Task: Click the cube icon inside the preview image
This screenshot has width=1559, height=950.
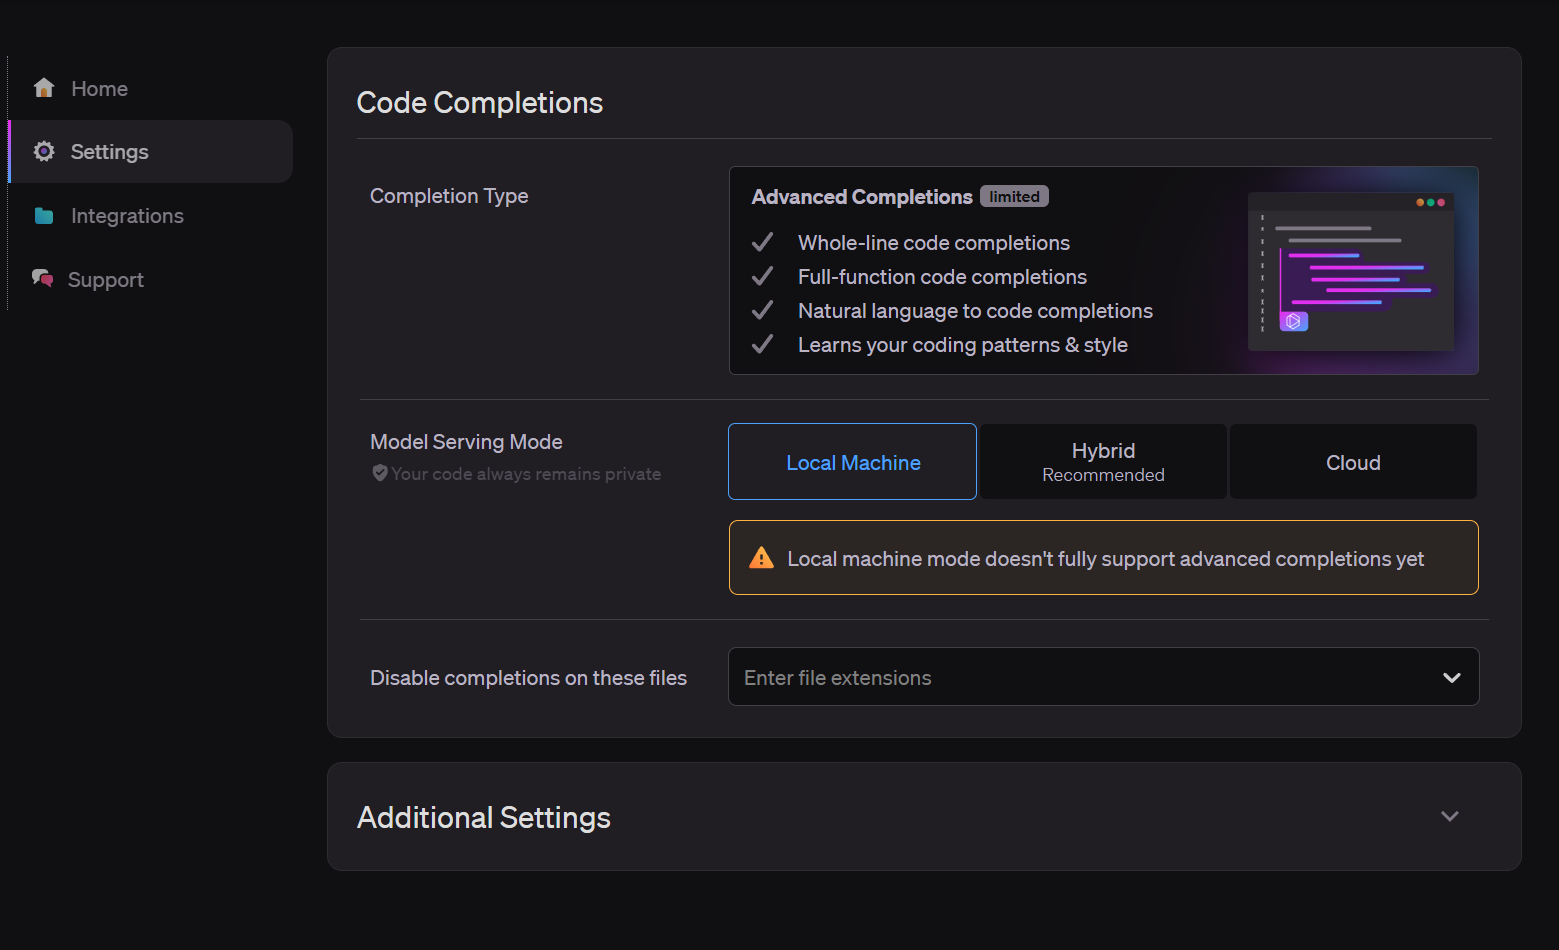Action: click(x=1293, y=321)
